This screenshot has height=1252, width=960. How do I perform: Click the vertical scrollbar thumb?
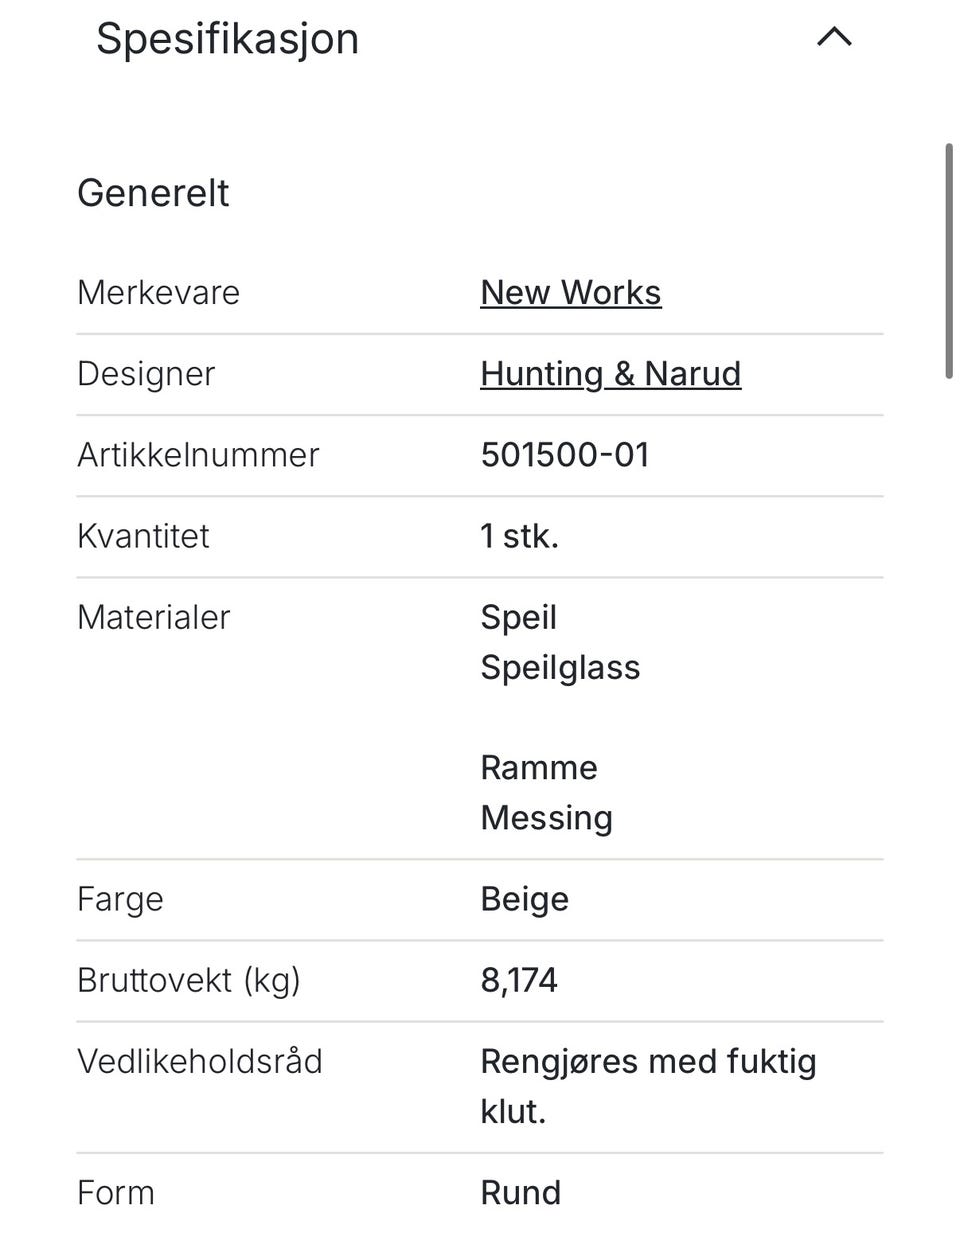pyautogui.click(x=948, y=260)
